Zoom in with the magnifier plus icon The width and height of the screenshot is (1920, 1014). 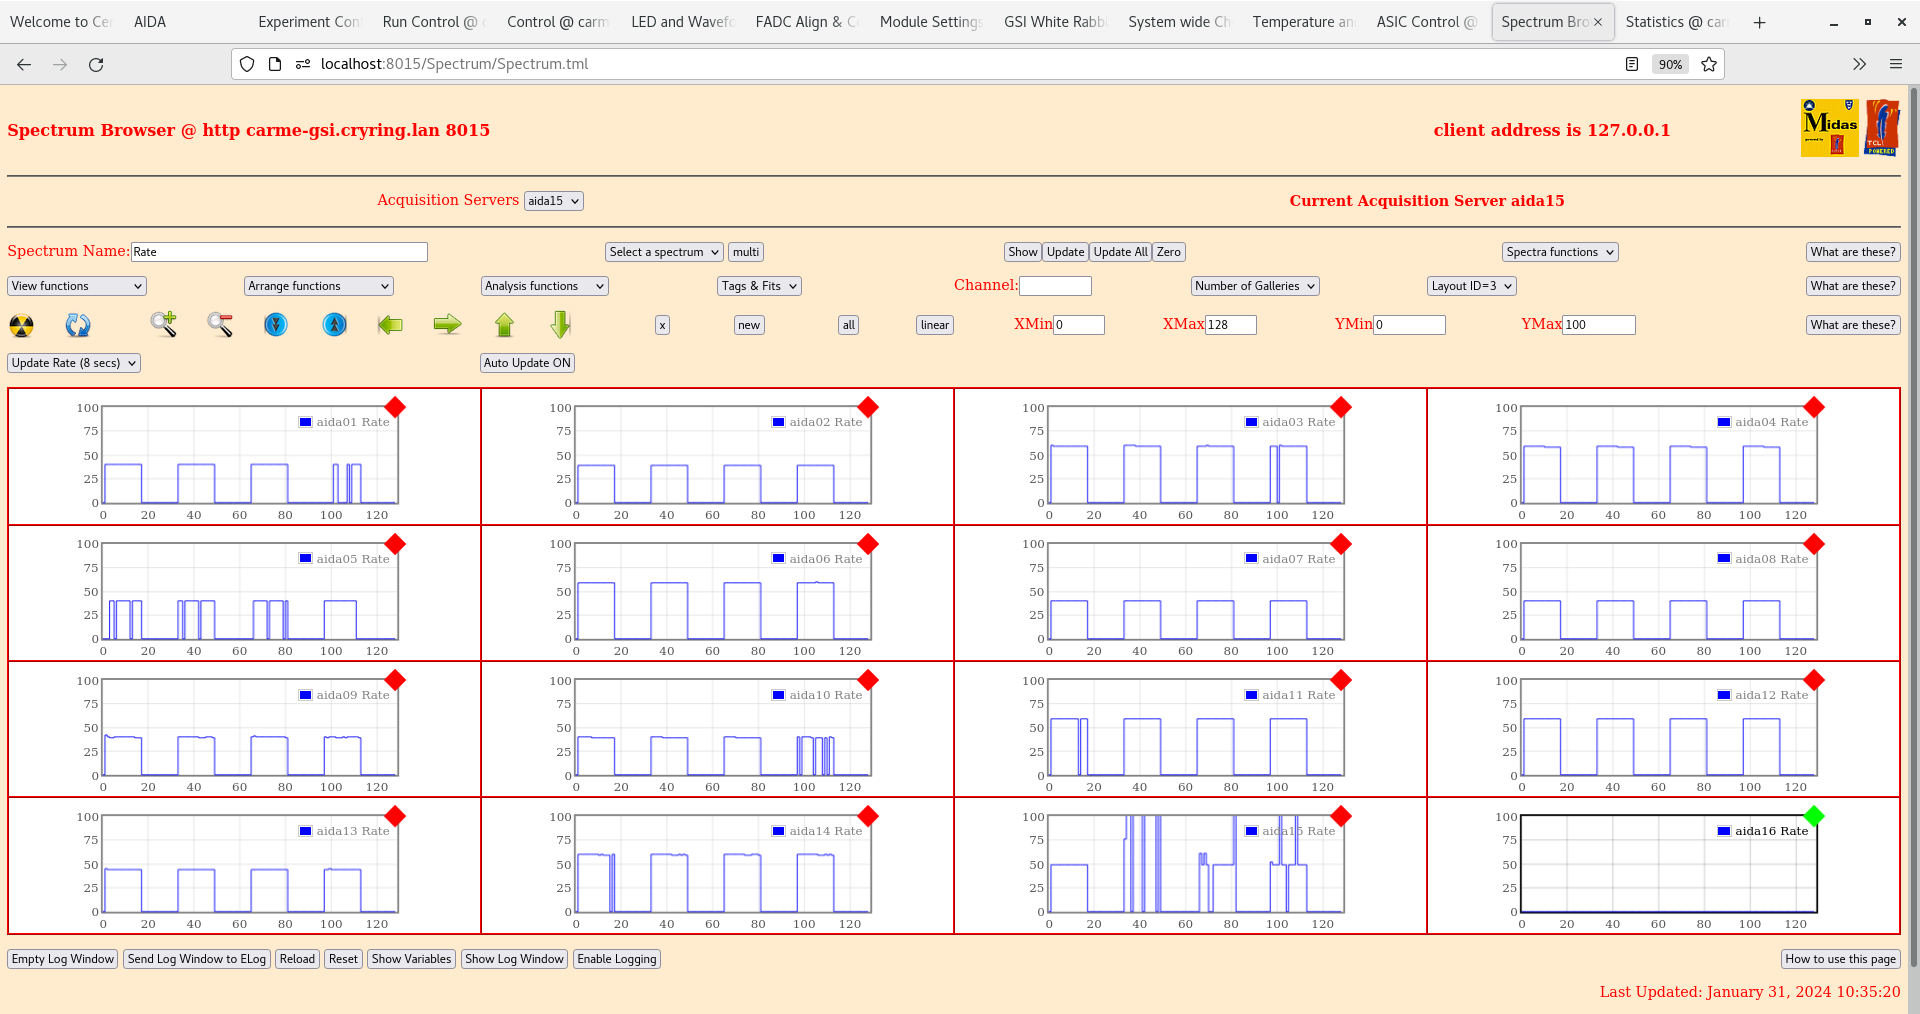click(x=163, y=324)
